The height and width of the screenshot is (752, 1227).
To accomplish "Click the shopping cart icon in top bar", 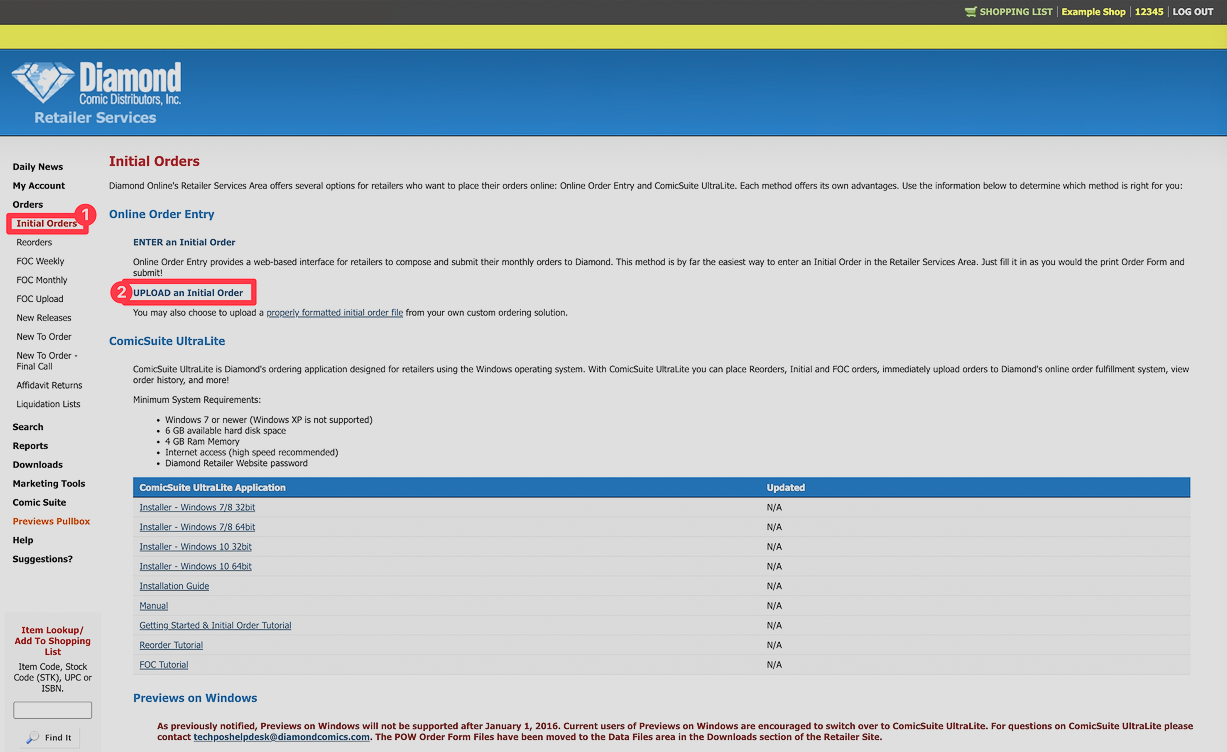I will pyautogui.click(x=970, y=12).
